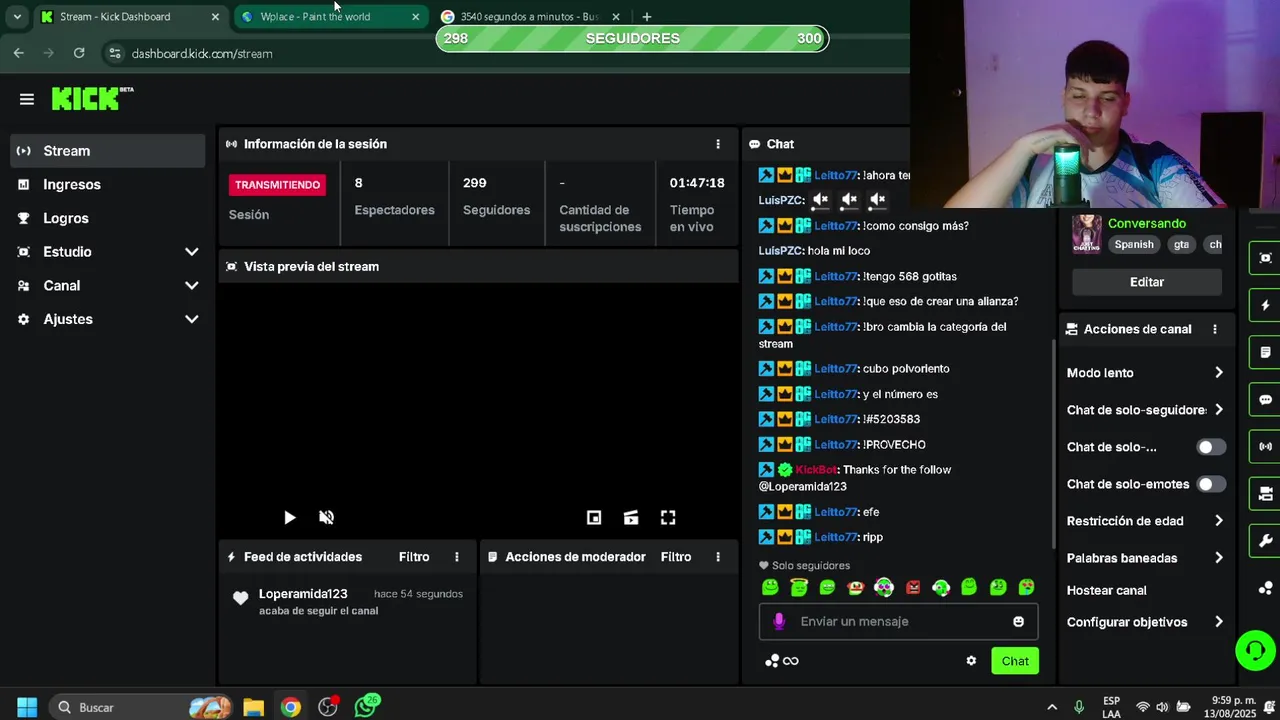The height and width of the screenshot is (720, 1280).
Task: Play the stream preview
Action: [289, 517]
